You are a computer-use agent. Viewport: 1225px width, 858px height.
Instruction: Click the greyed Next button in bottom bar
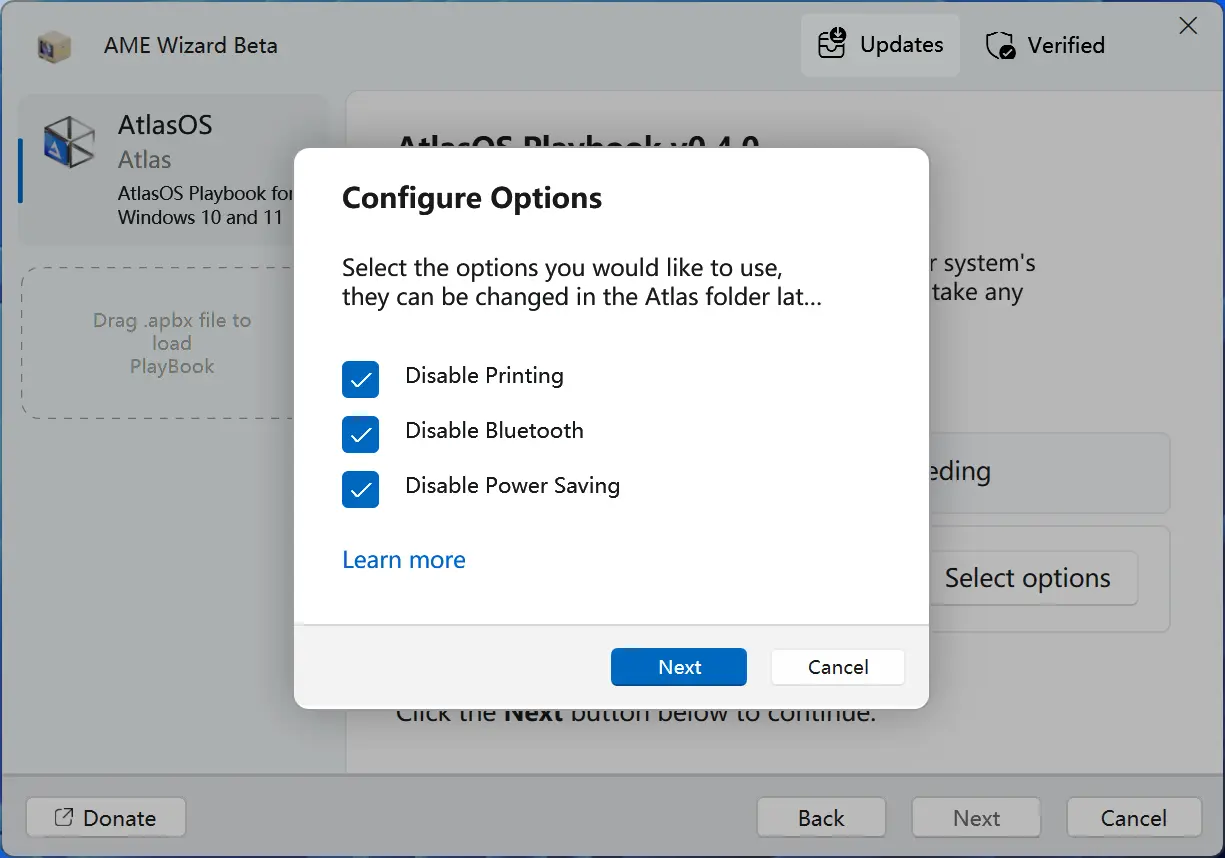tap(976, 818)
